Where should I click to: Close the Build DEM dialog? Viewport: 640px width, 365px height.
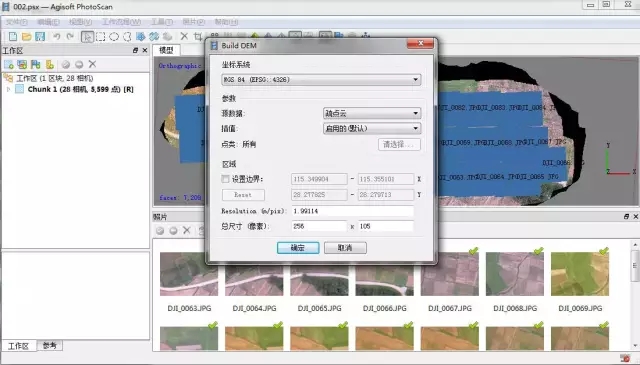click(420, 43)
